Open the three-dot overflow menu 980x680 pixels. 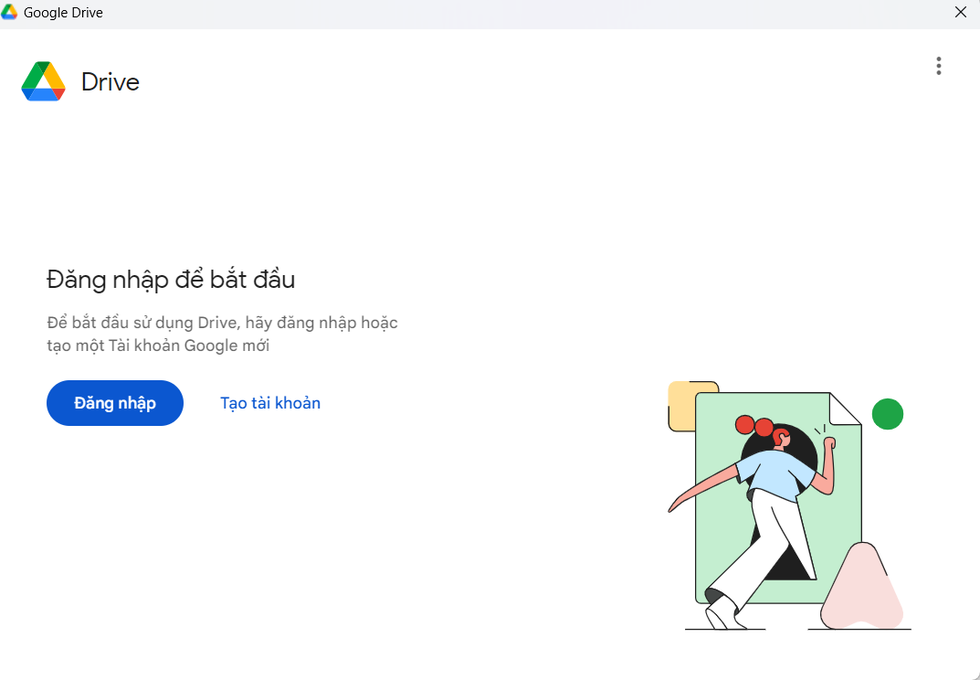click(939, 66)
